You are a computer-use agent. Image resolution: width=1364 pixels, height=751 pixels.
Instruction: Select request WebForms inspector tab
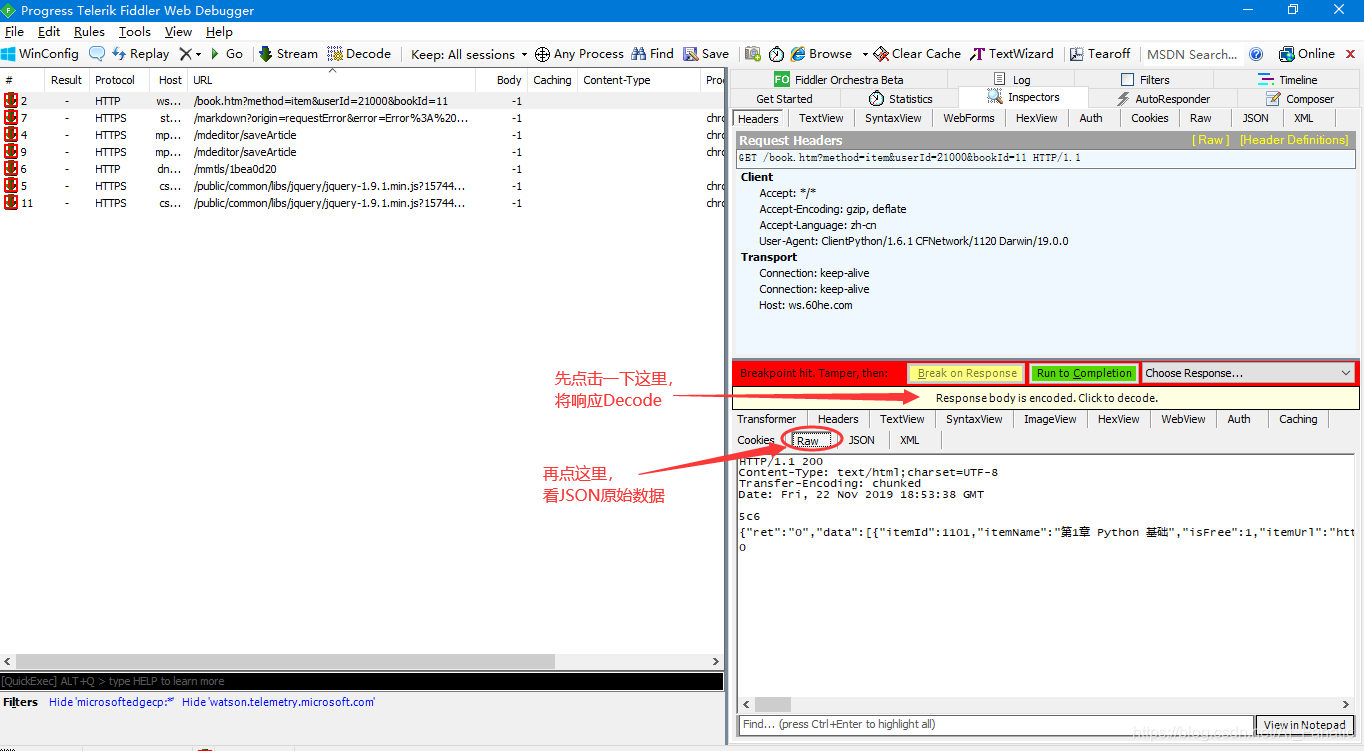(x=969, y=118)
